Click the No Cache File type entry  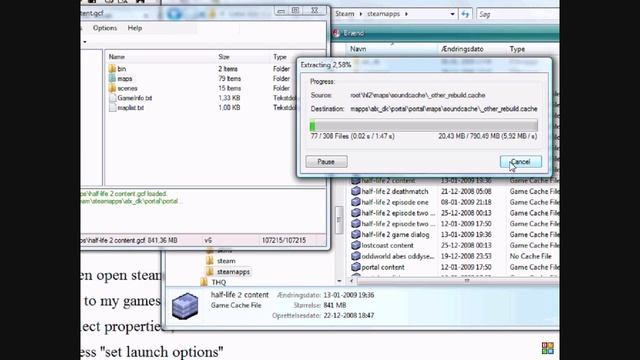(530, 256)
